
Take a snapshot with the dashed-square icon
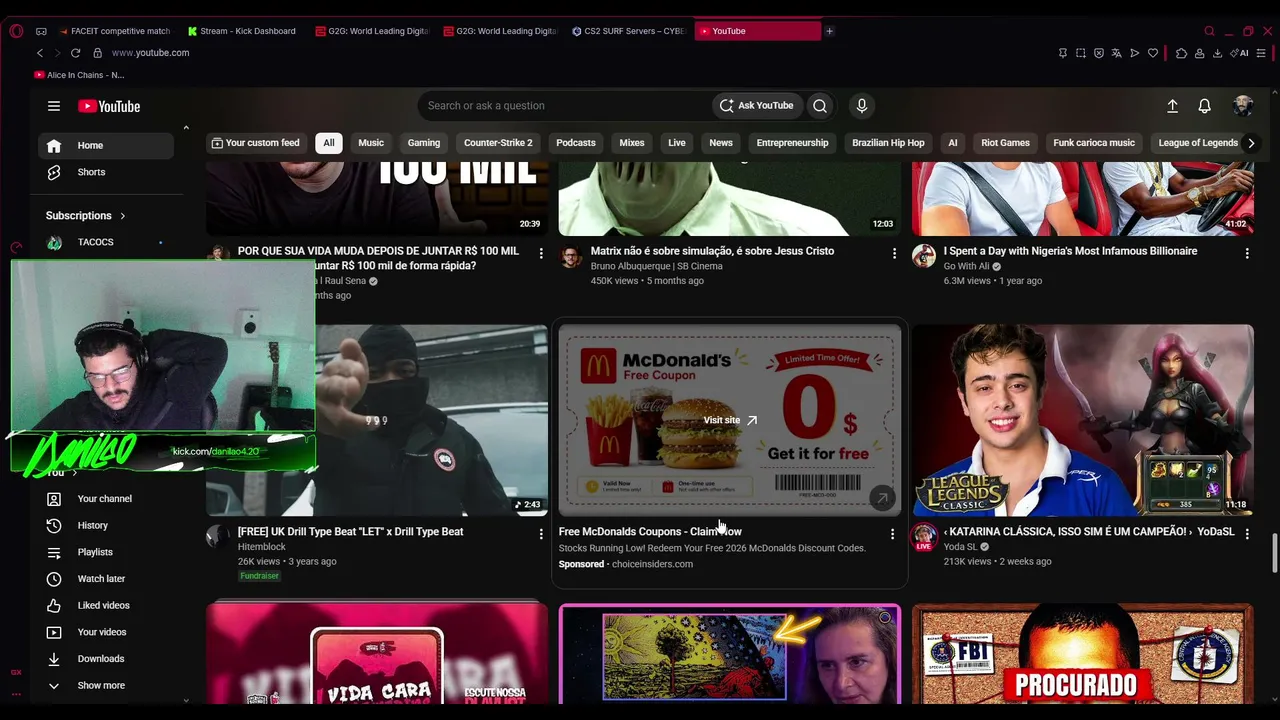(x=1081, y=53)
